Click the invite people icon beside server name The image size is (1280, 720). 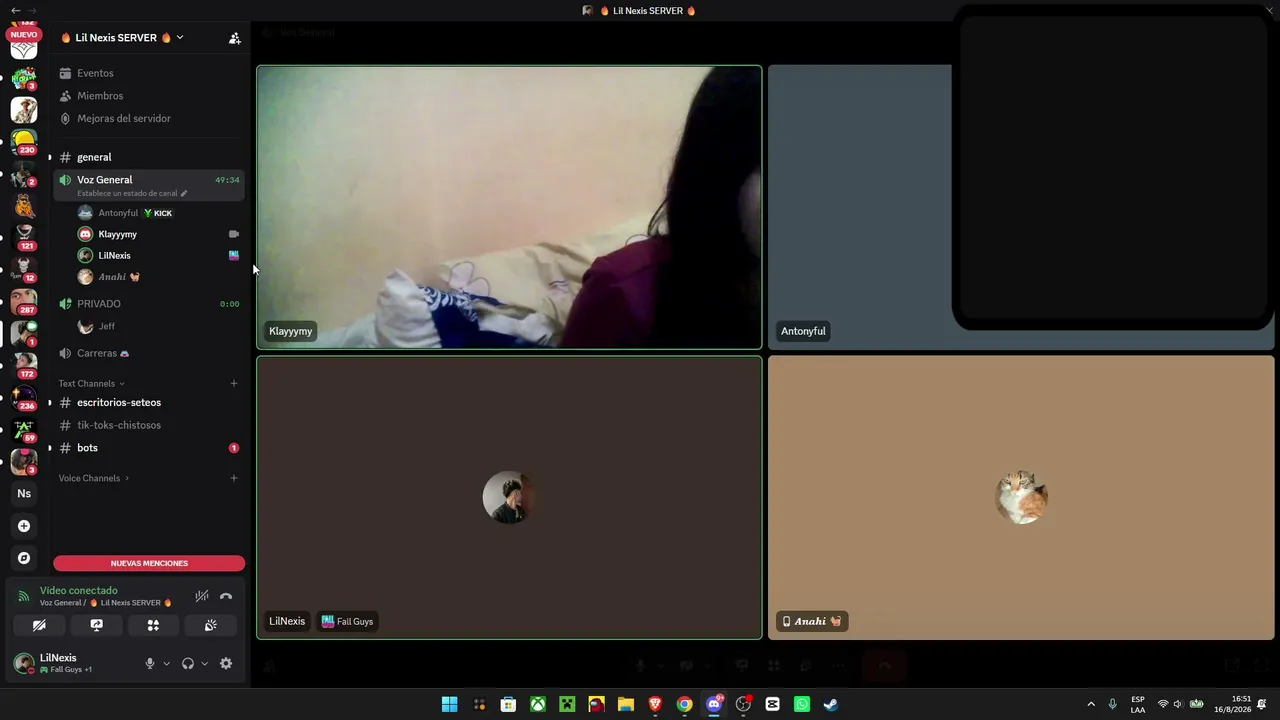[235, 38]
